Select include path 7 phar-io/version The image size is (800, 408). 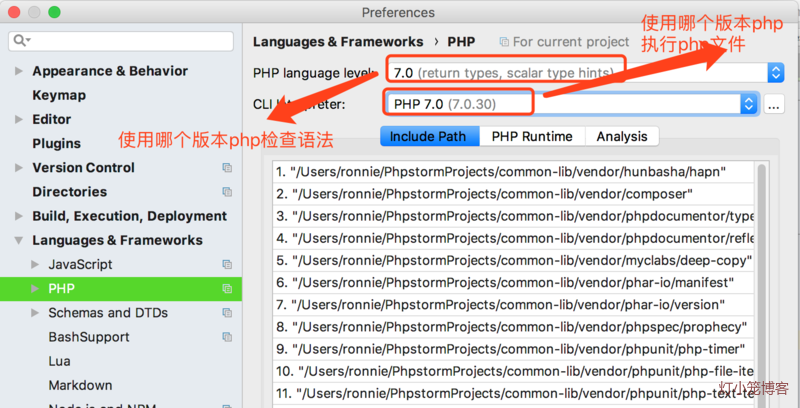pyautogui.click(x=514, y=305)
